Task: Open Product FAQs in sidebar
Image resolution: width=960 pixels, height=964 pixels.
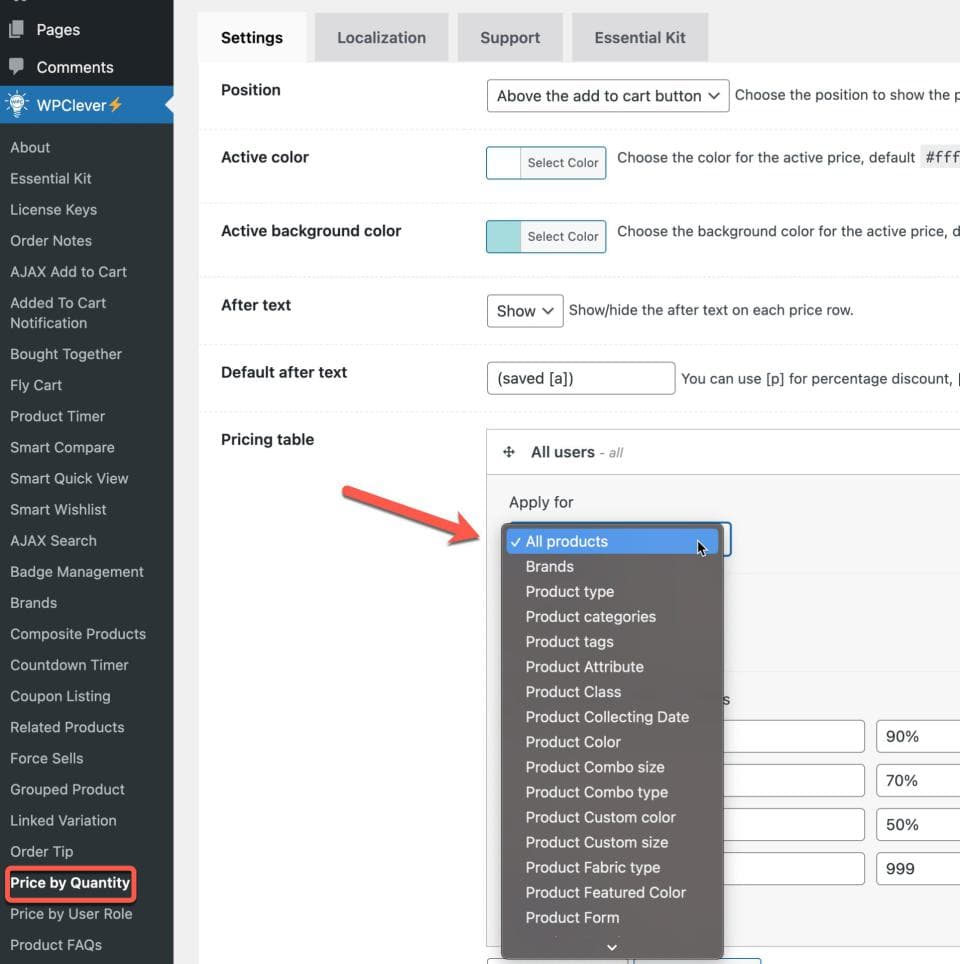Action: click(56, 945)
